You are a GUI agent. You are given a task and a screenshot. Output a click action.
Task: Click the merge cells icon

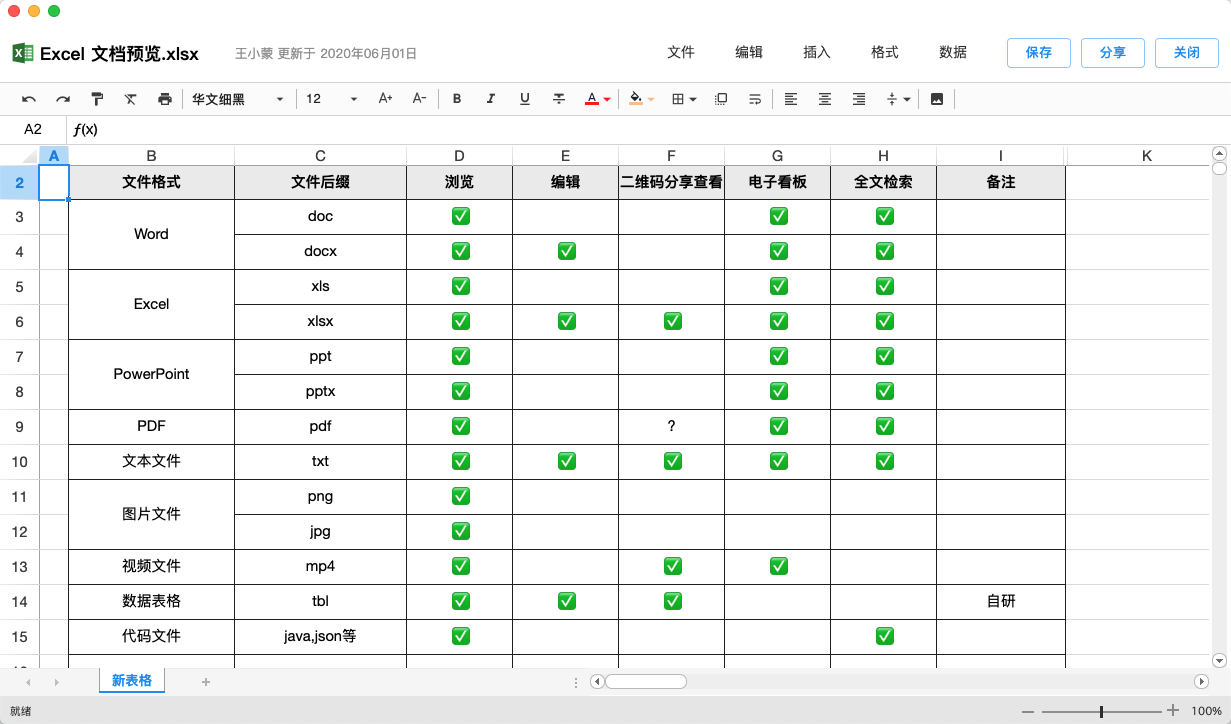[x=721, y=99]
